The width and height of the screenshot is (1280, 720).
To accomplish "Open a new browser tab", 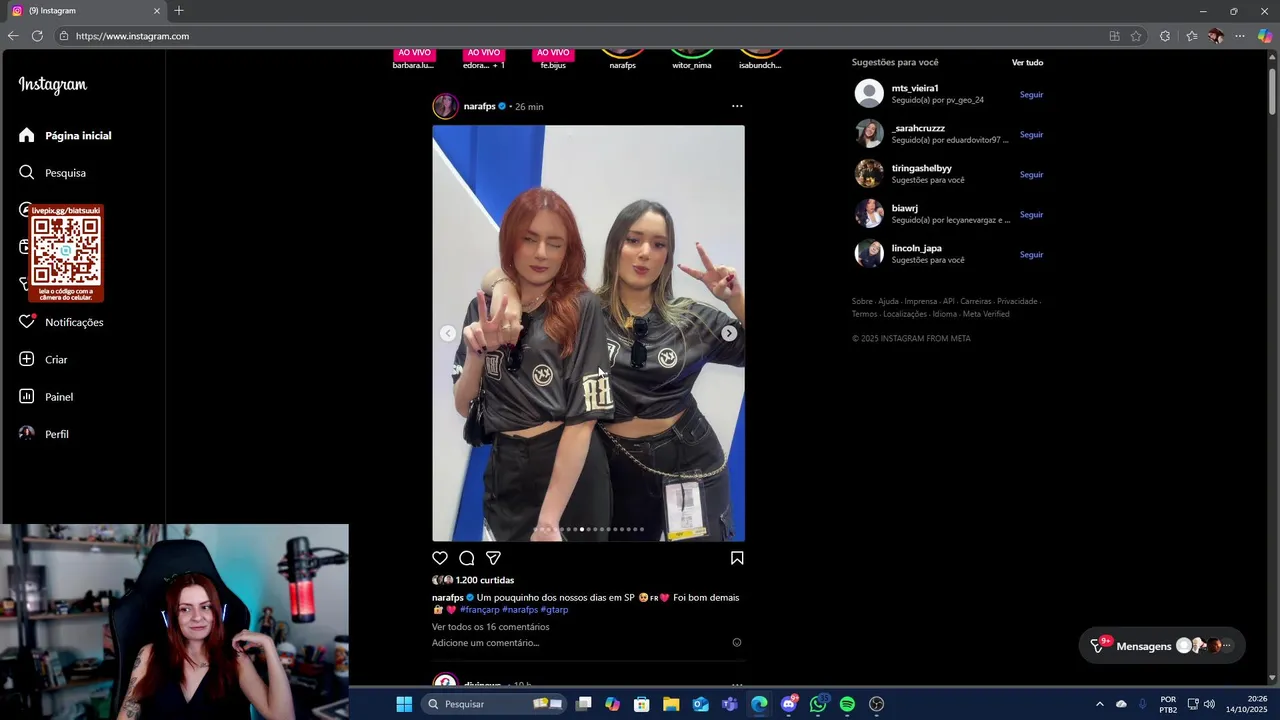I will [179, 11].
